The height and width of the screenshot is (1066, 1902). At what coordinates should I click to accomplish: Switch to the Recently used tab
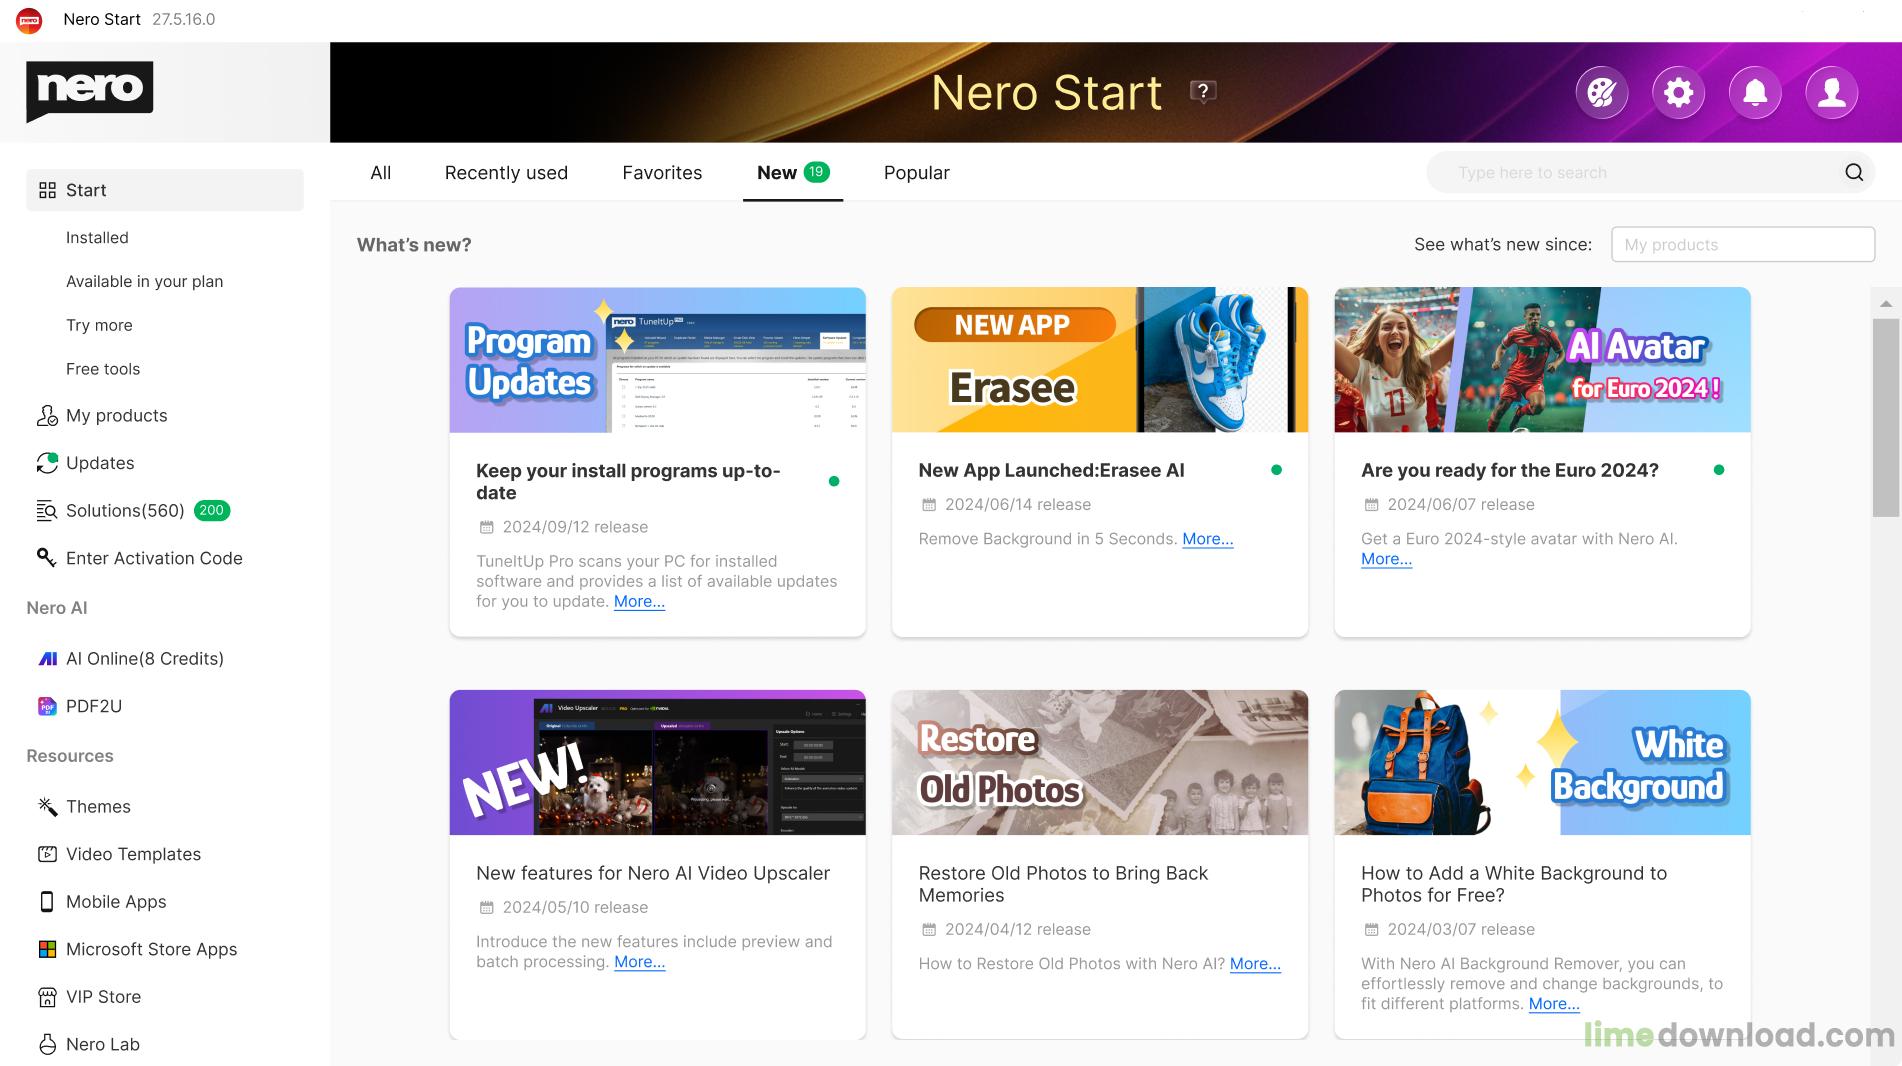506,173
